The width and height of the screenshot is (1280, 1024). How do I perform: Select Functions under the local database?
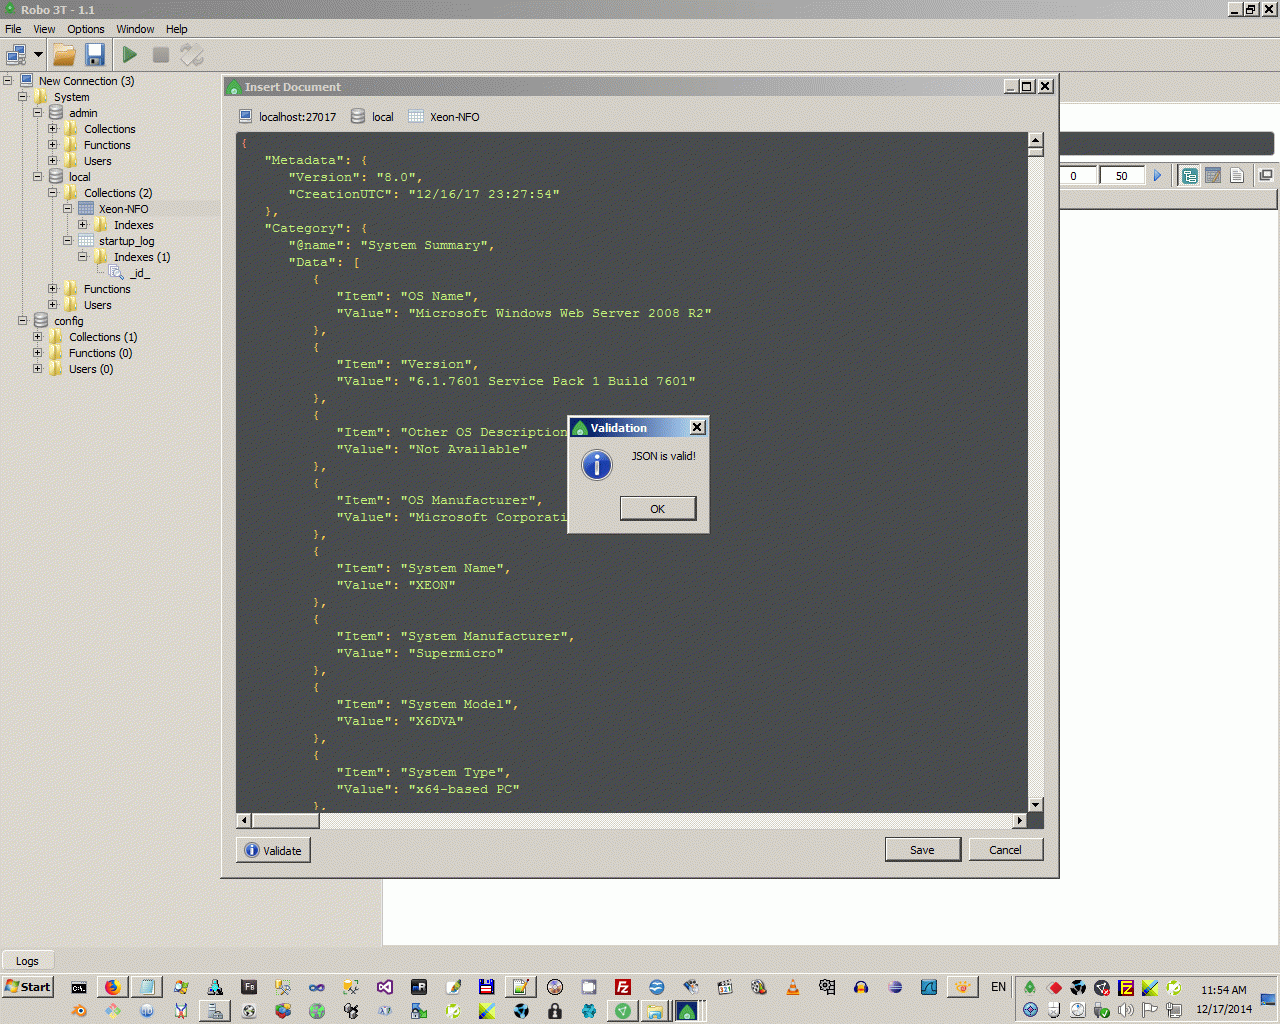point(107,289)
